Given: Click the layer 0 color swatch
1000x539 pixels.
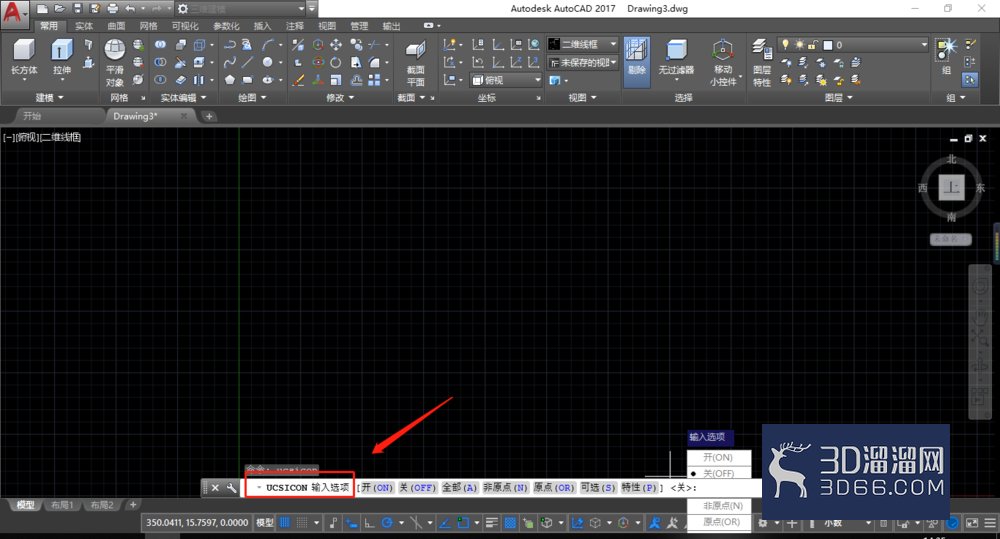Looking at the screenshot, I should [x=828, y=45].
